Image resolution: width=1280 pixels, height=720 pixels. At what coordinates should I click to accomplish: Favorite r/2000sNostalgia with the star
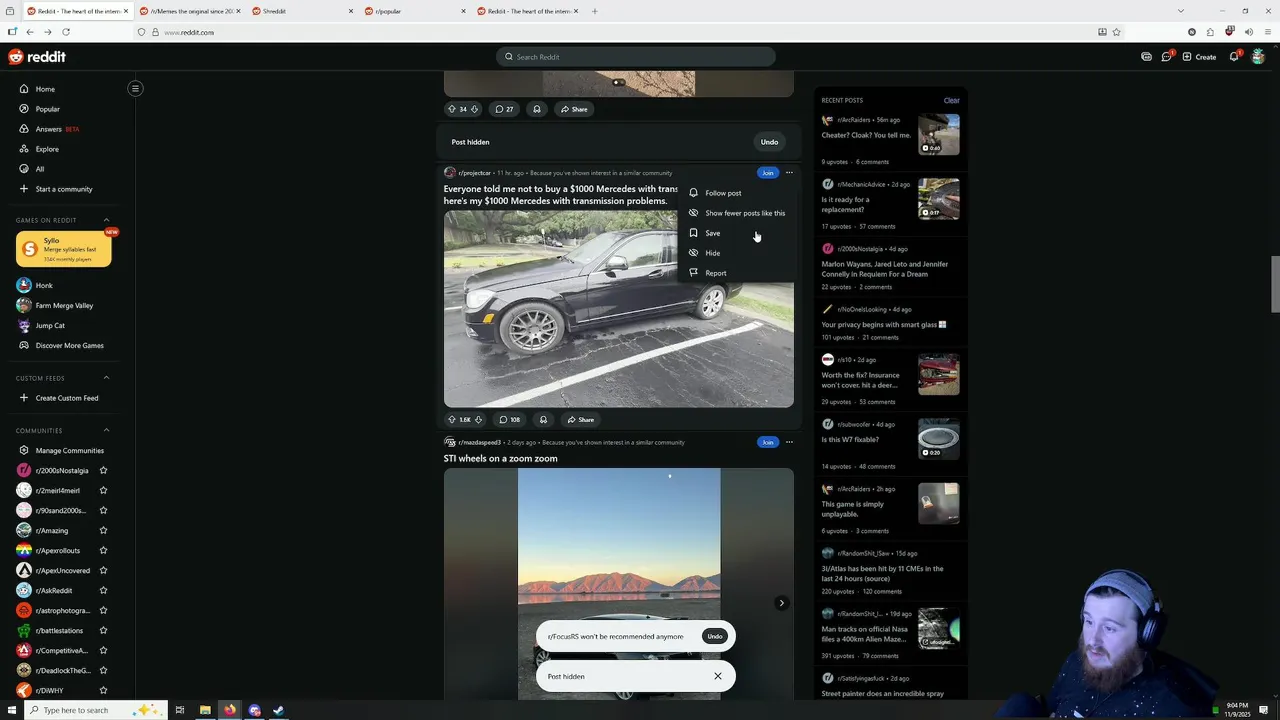103,470
